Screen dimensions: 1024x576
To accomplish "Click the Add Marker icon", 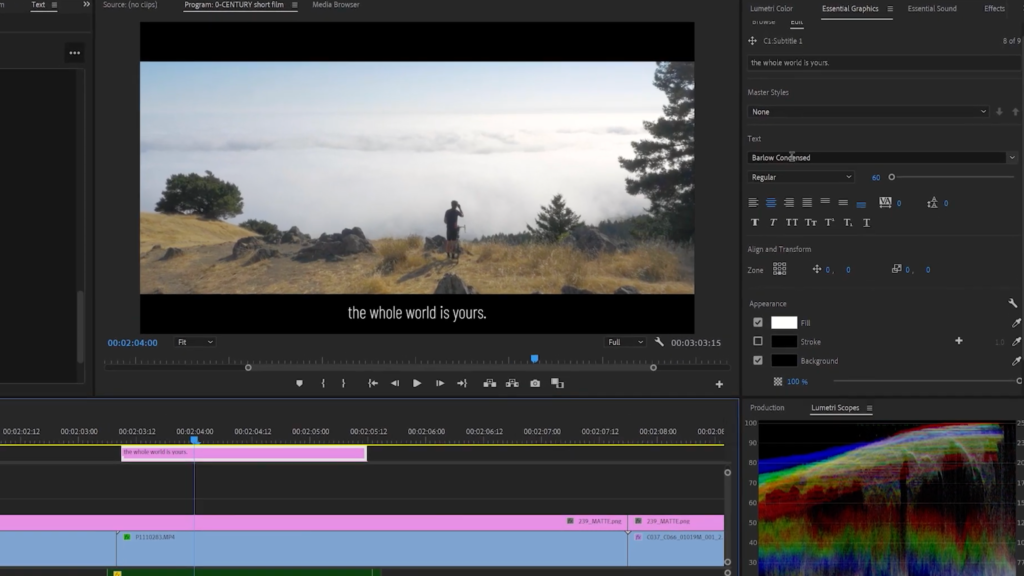I will [x=299, y=383].
